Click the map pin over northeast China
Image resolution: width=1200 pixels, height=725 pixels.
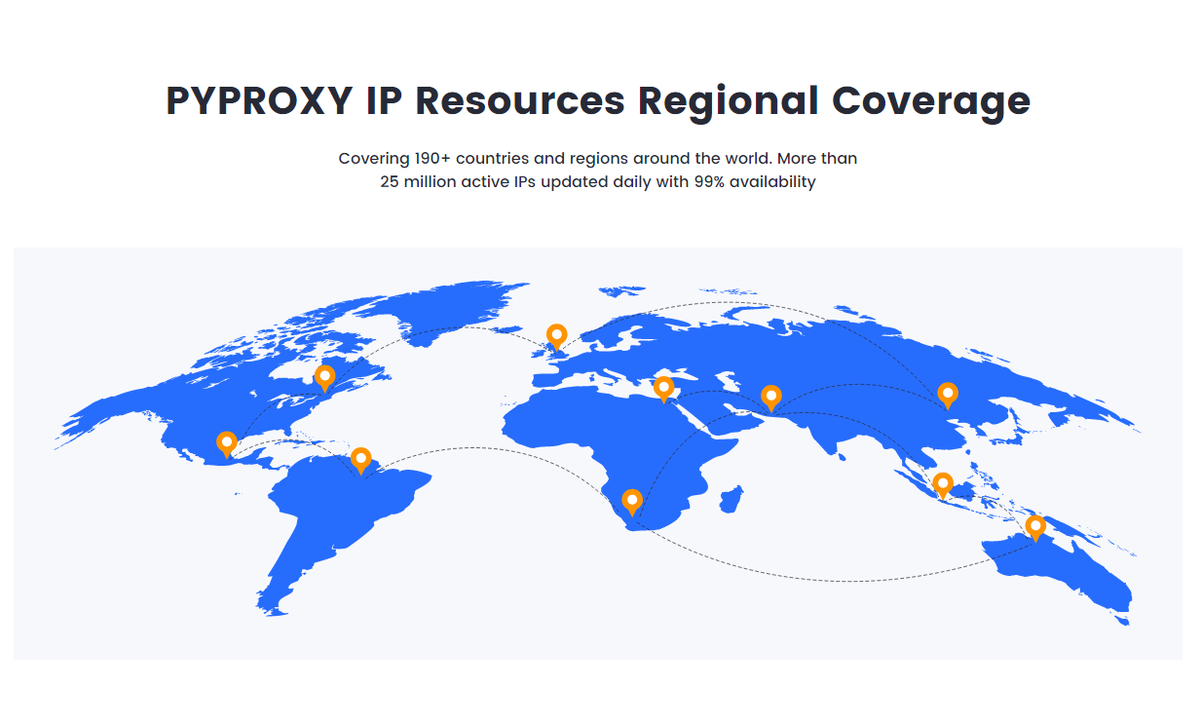click(947, 396)
